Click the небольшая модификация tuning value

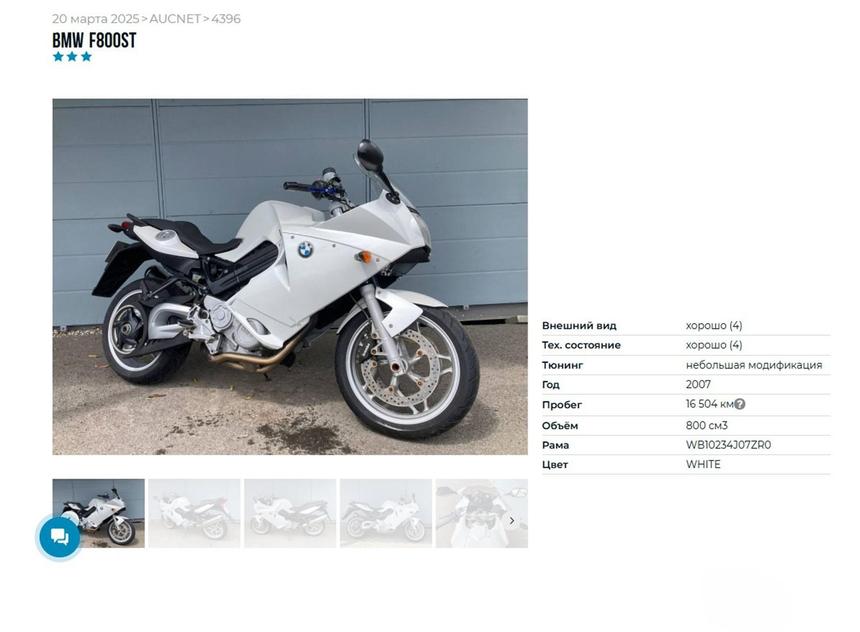754,365
